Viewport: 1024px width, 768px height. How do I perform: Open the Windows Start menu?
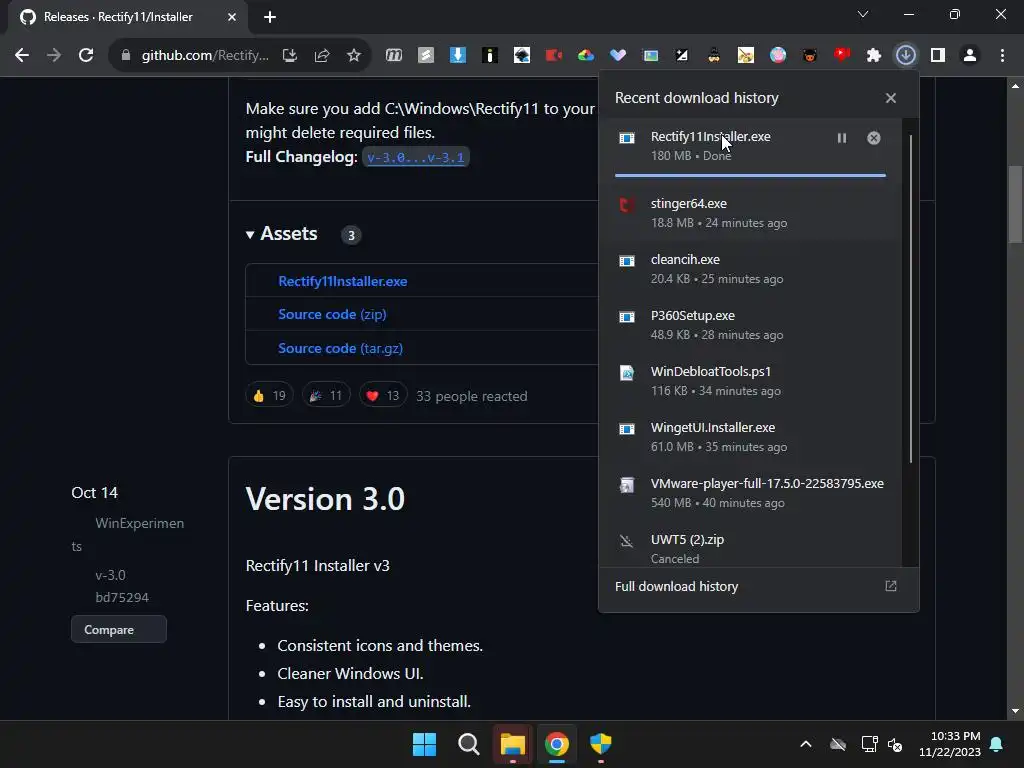click(x=424, y=744)
